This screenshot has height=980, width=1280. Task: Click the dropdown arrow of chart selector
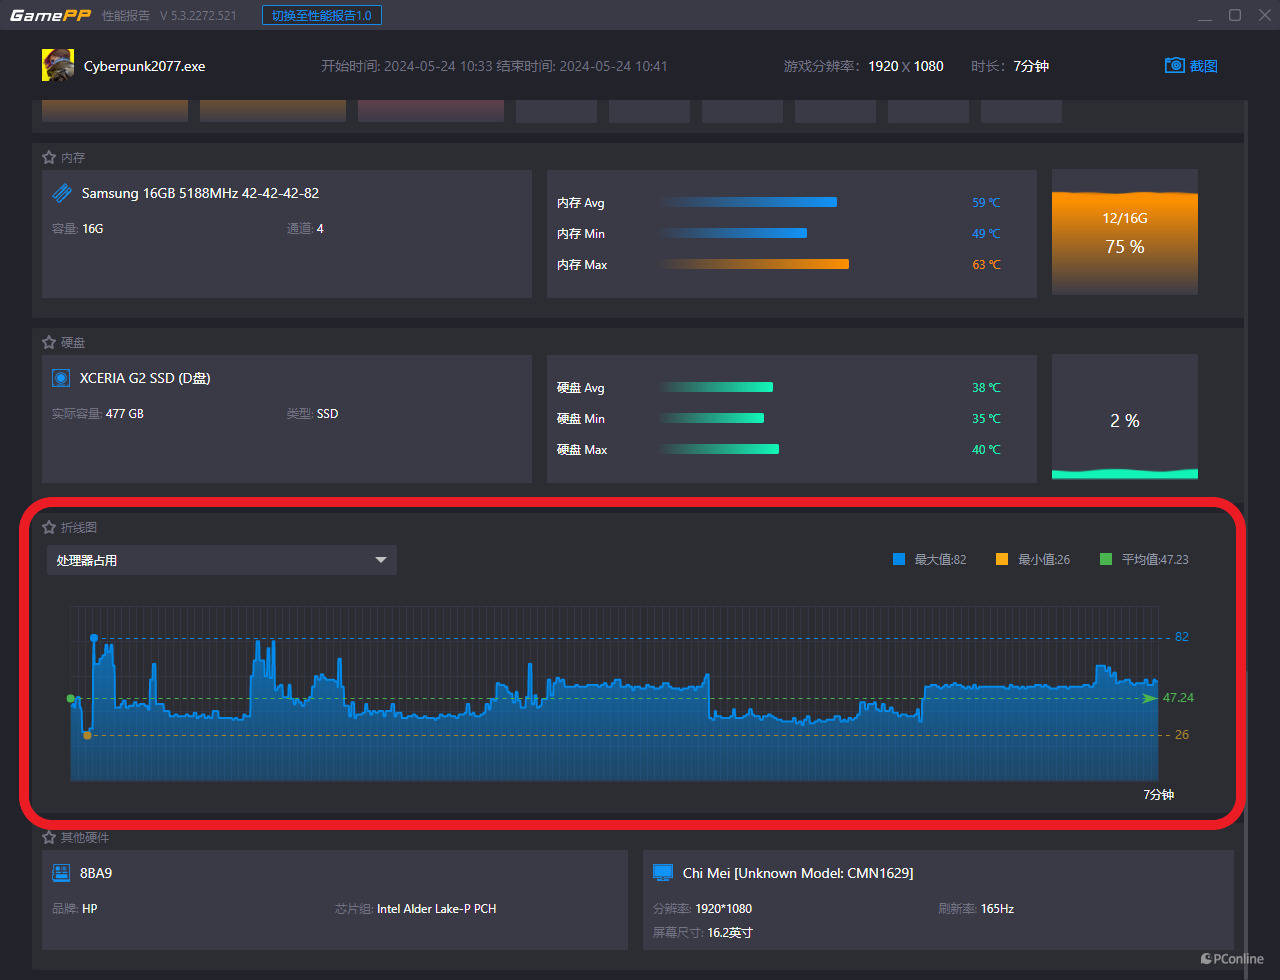(x=381, y=560)
